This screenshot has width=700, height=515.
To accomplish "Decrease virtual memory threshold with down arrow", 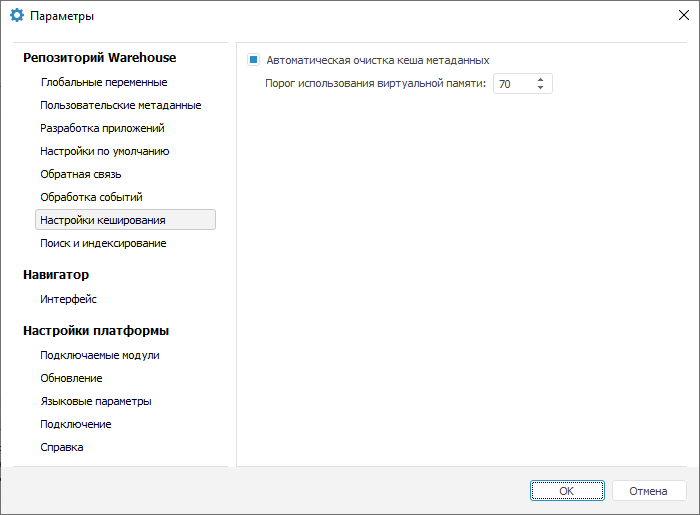I will pos(540,89).
